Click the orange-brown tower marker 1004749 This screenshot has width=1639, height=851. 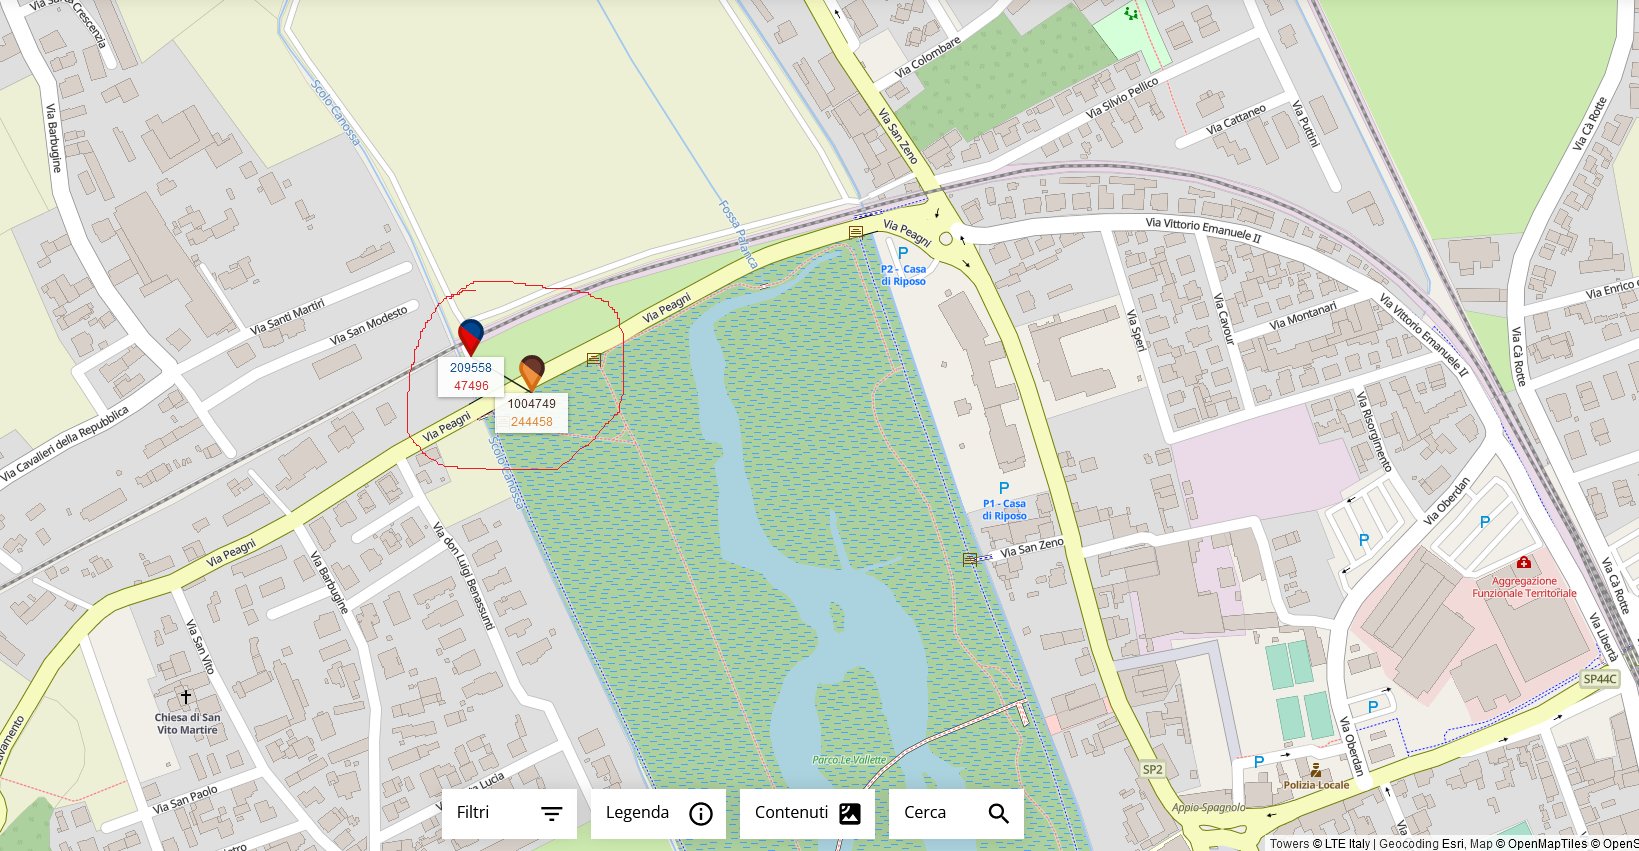pos(532,372)
